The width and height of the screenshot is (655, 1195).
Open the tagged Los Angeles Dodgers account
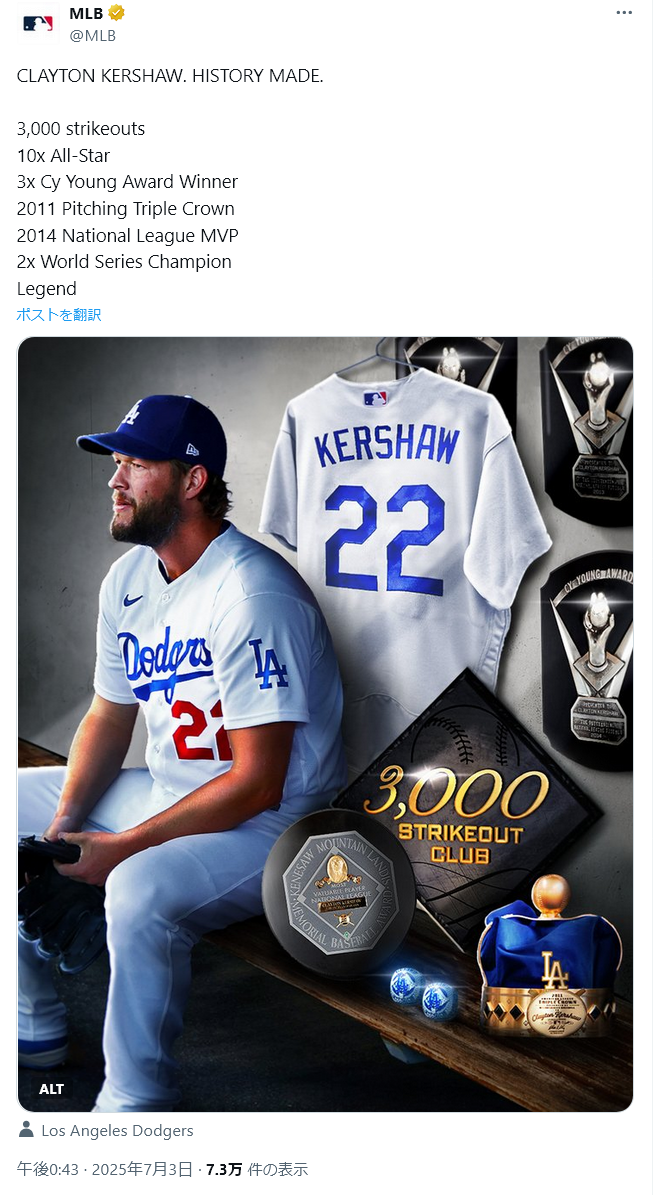117,1130
